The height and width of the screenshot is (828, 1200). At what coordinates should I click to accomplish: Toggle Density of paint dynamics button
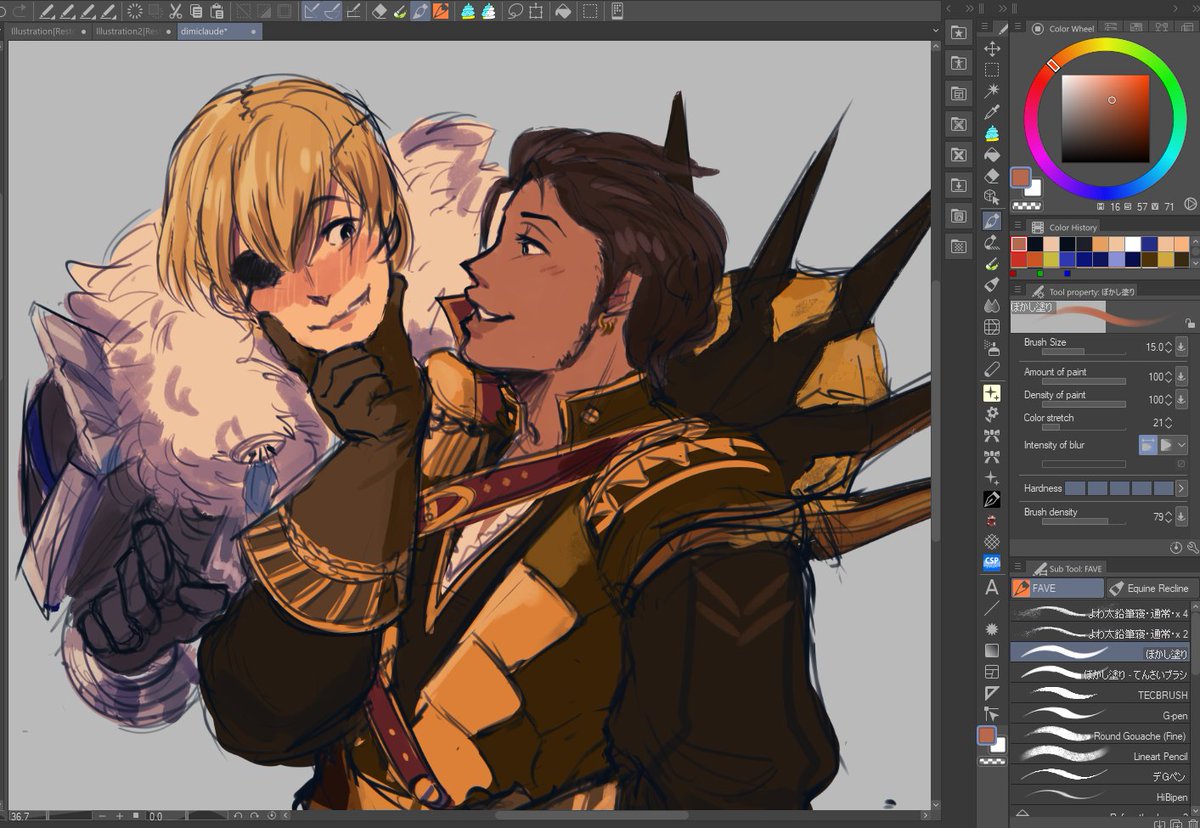point(1181,400)
